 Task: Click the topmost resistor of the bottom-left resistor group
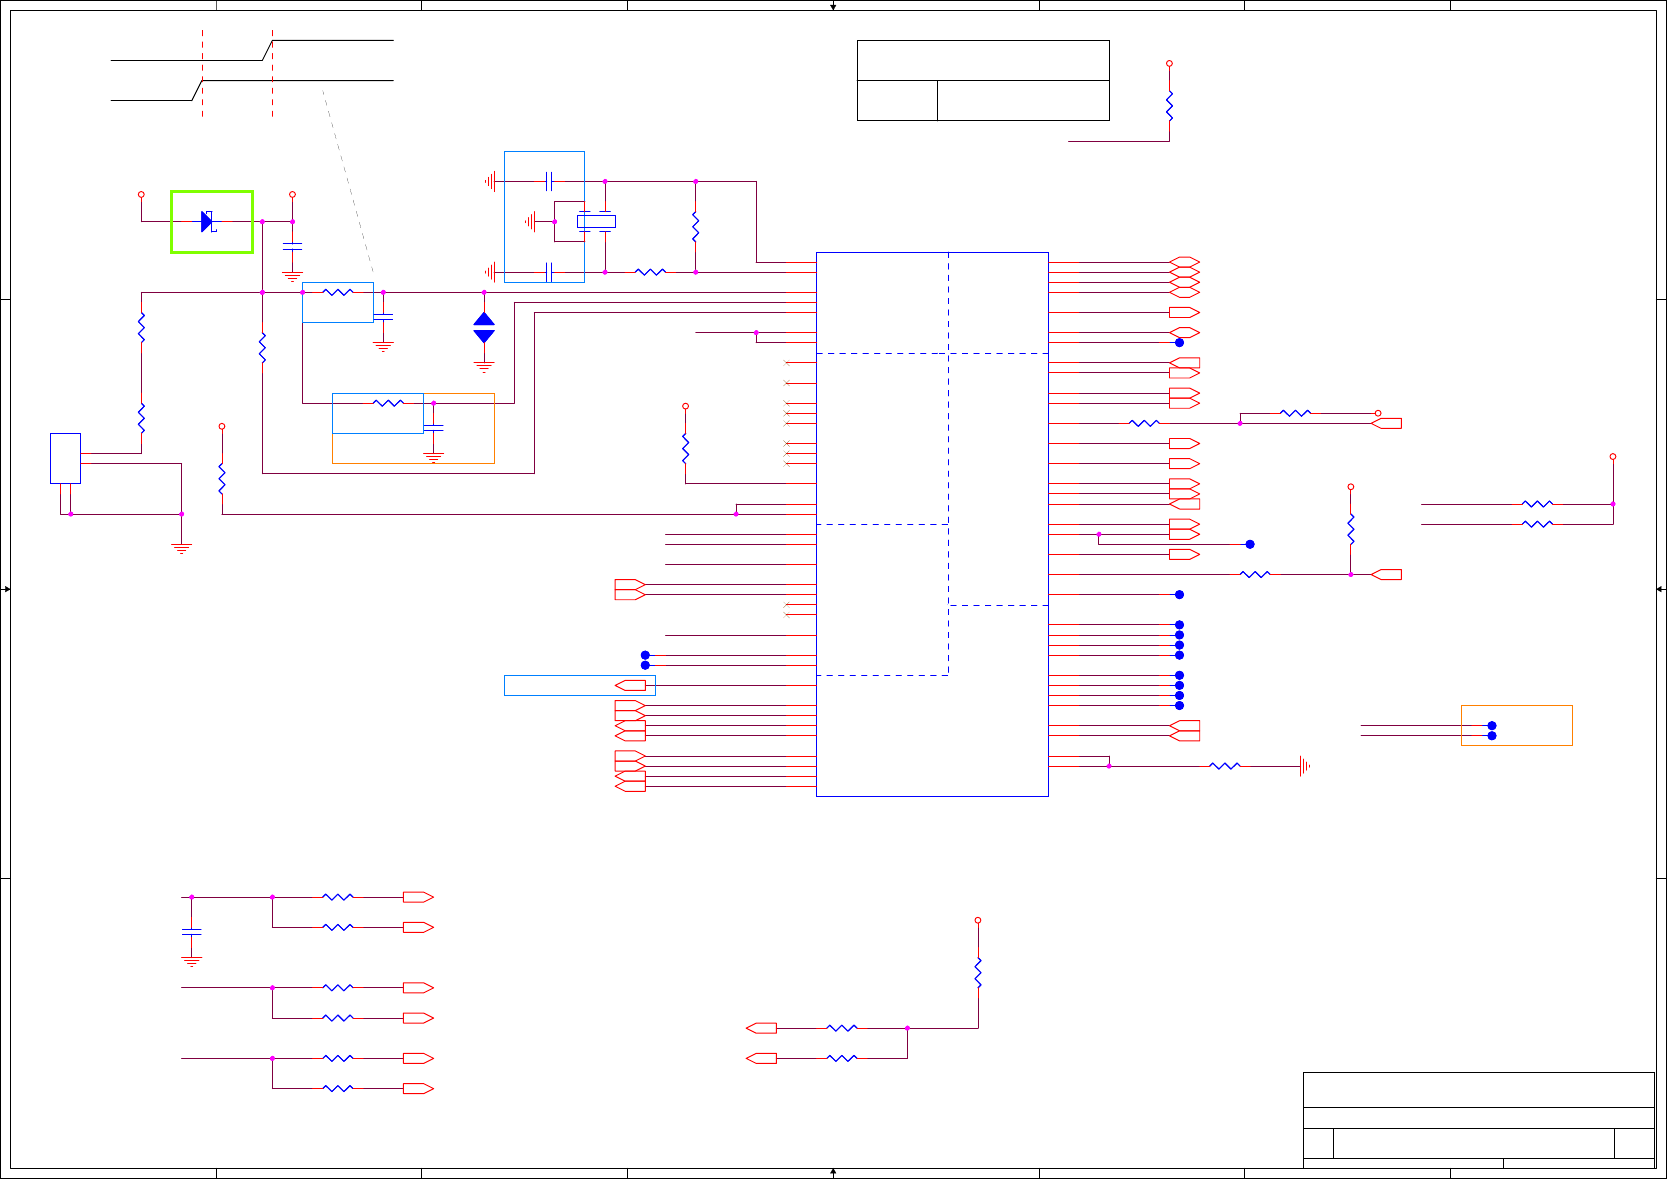point(338,897)
